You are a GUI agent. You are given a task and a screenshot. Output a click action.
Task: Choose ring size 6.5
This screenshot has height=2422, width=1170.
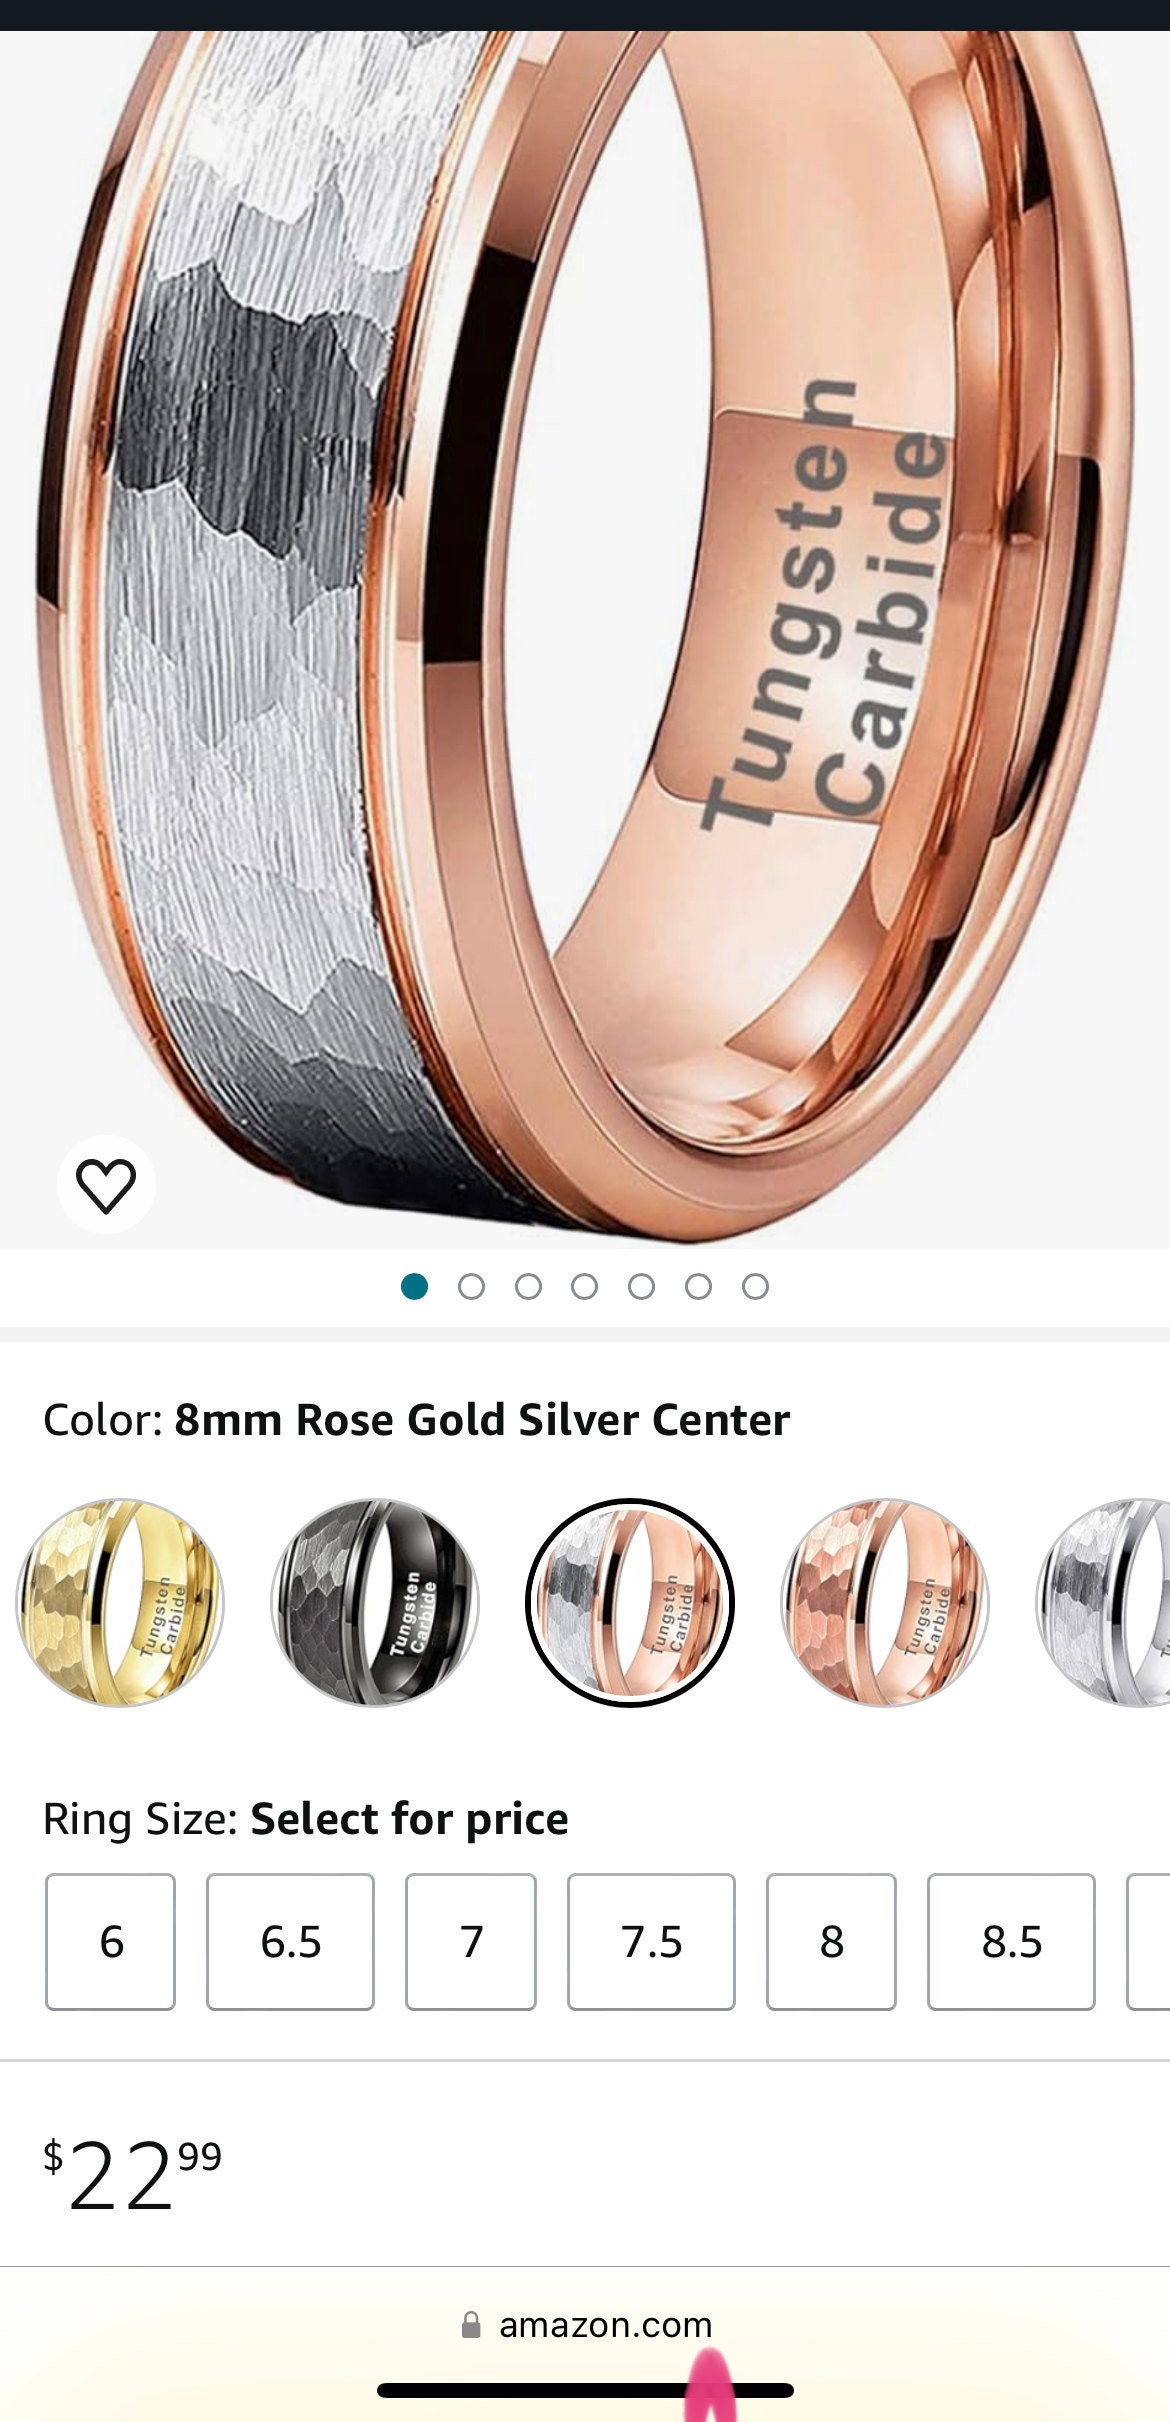tap(291, 1942)
